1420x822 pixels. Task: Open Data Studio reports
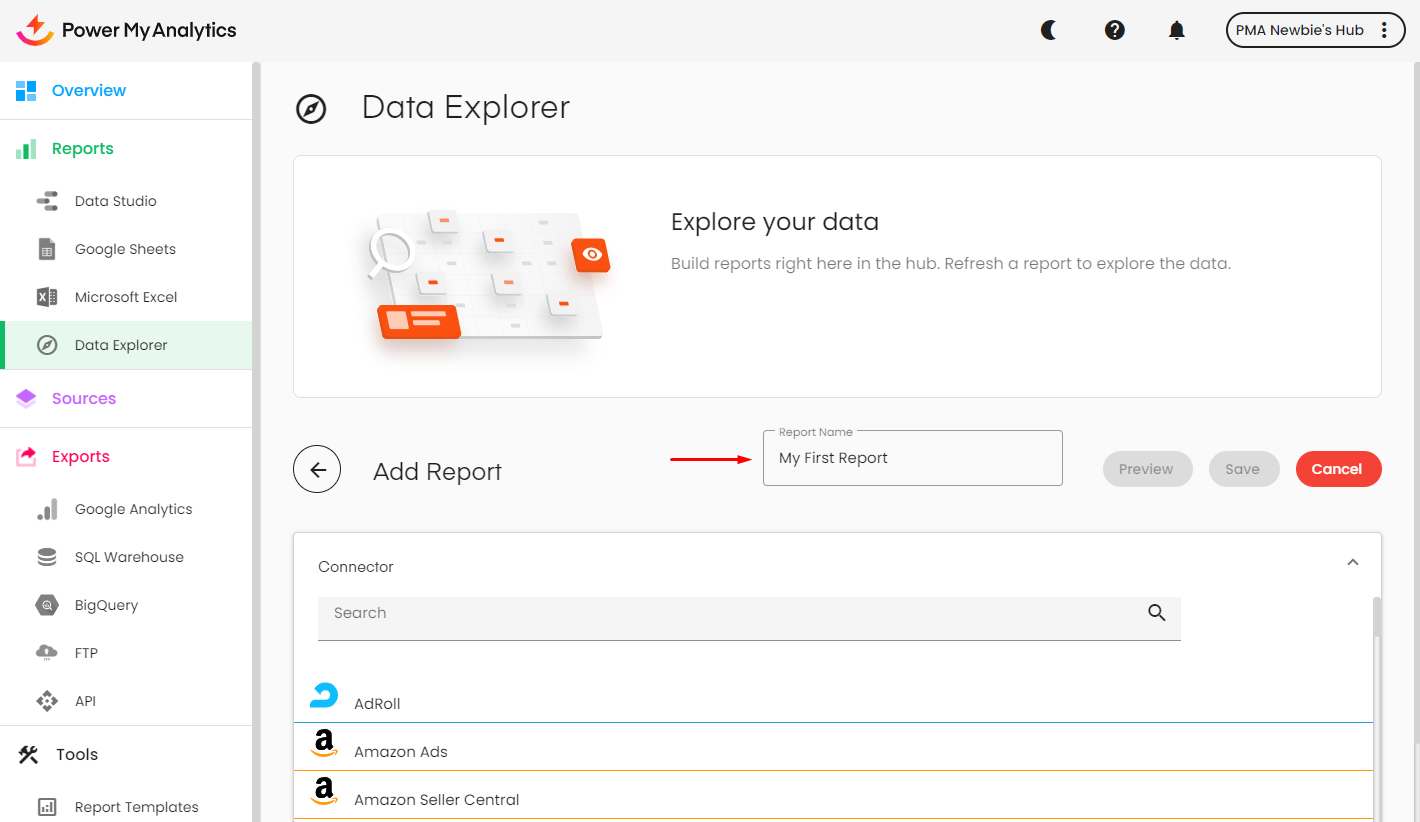115,201
